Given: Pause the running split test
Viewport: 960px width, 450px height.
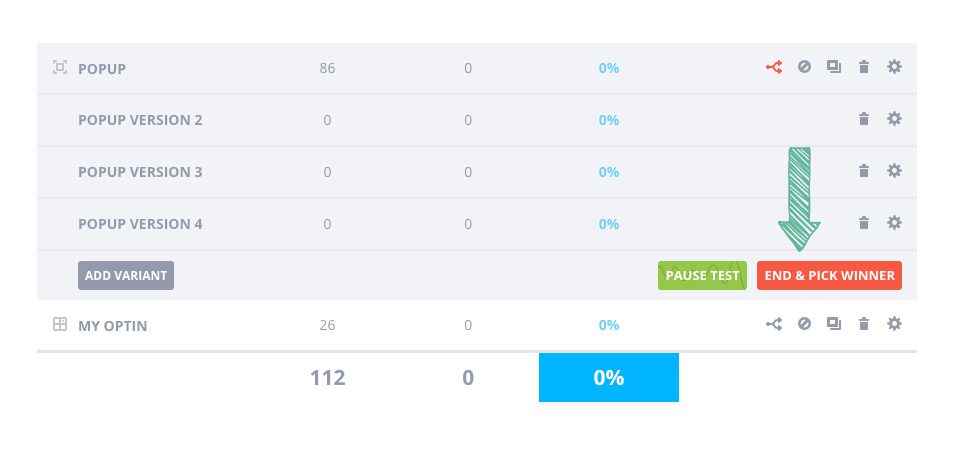Looking at the screenshot, I should tap(702, 276).
